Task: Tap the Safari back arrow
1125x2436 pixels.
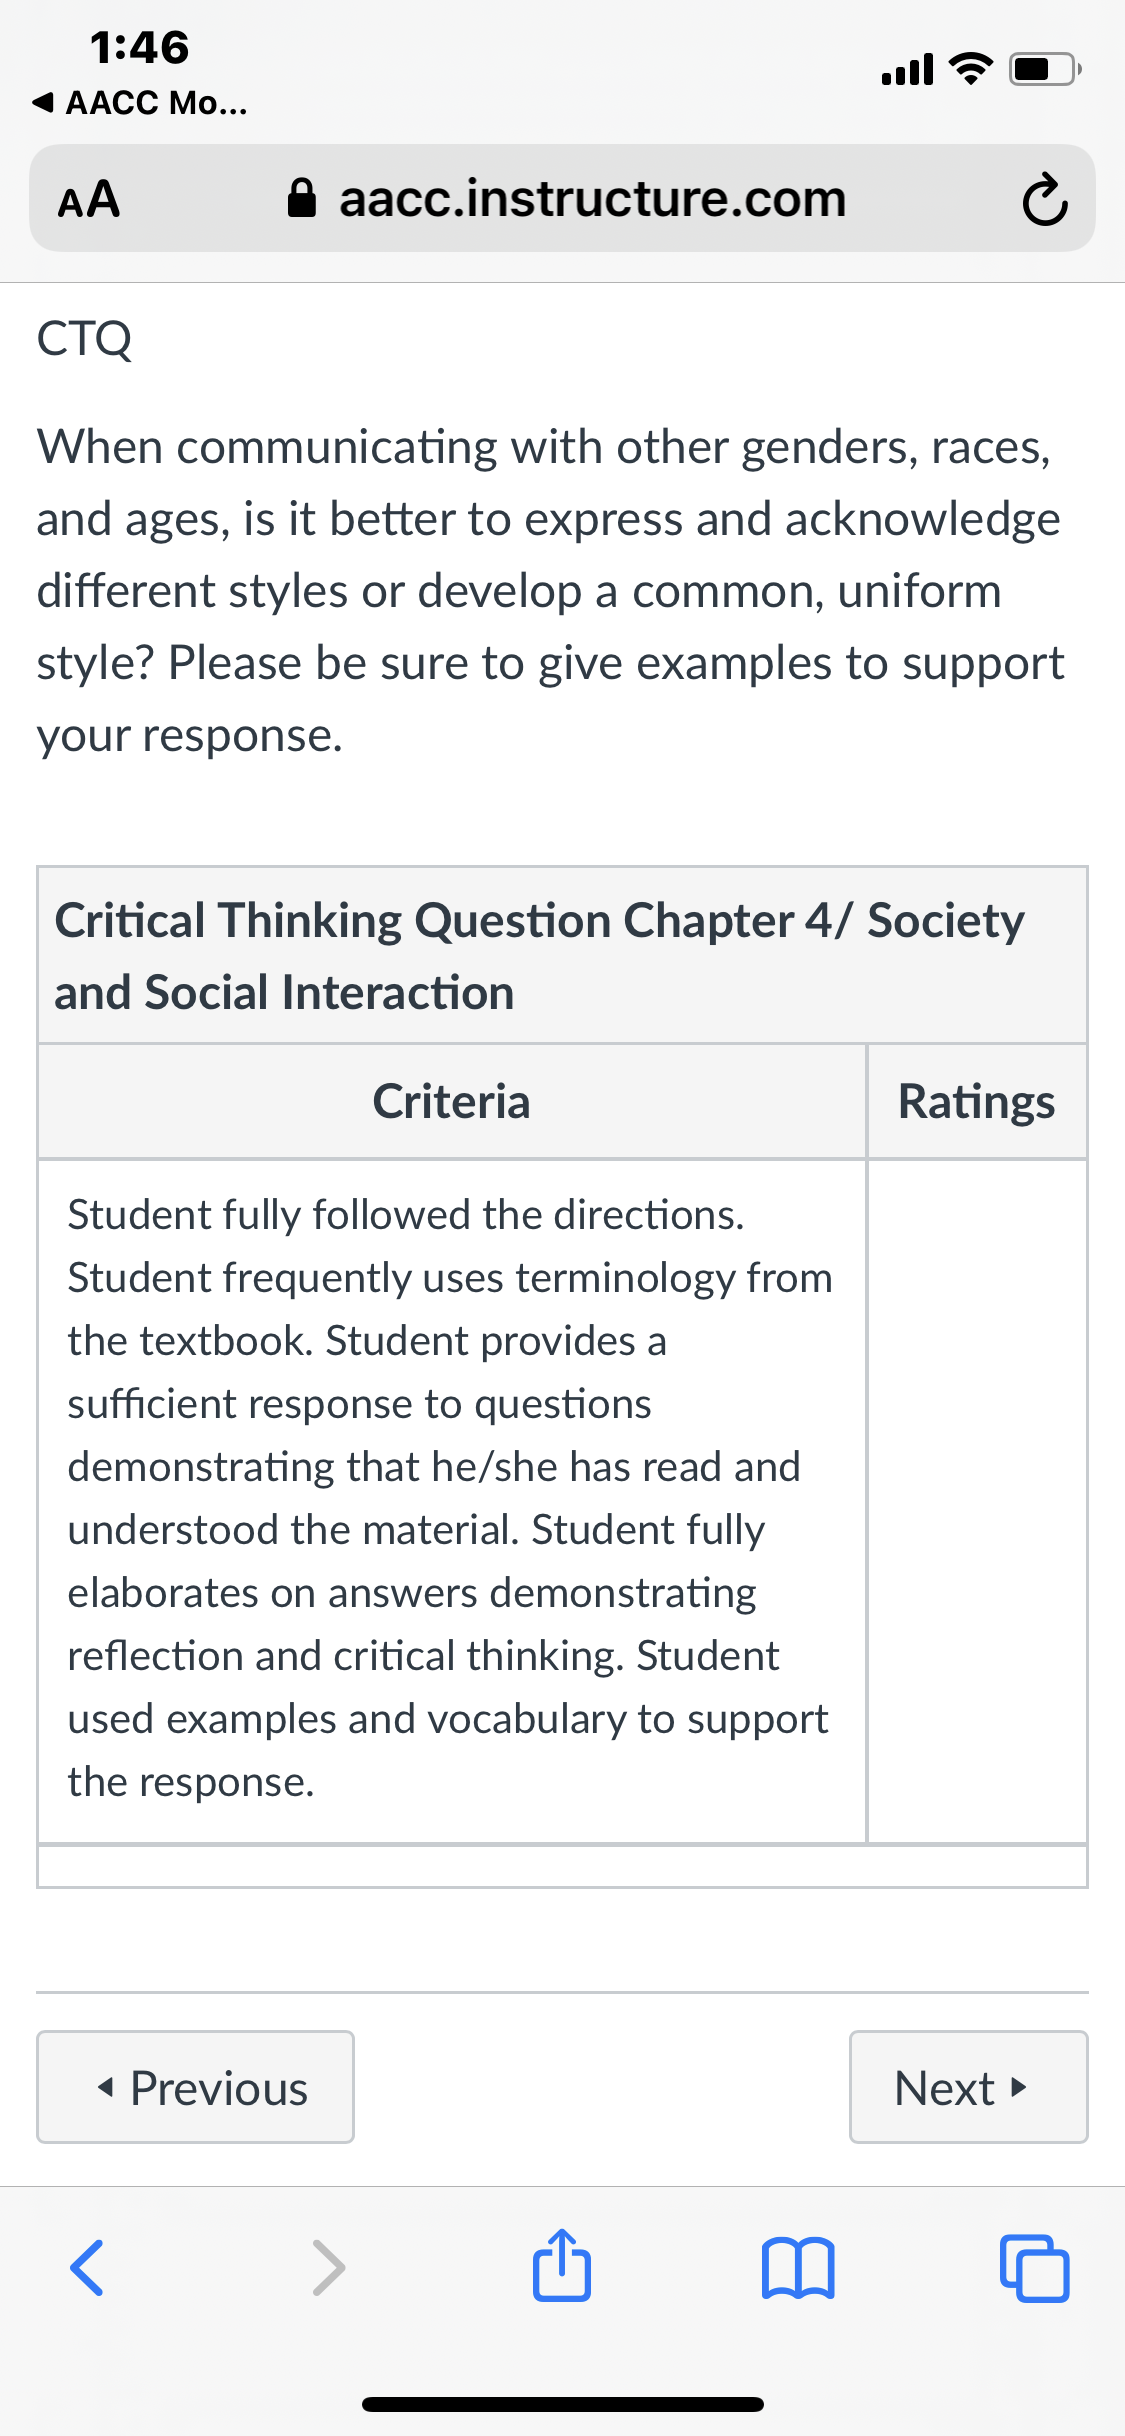Action: coord(87,2267)
